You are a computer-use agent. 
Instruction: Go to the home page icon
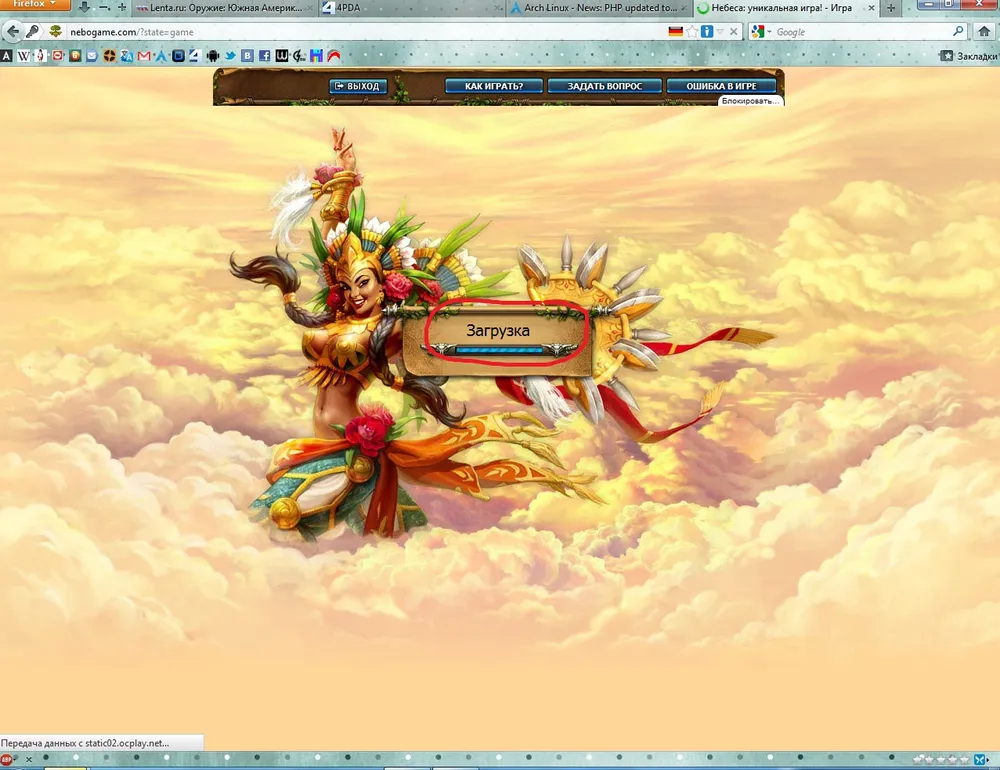985,31
